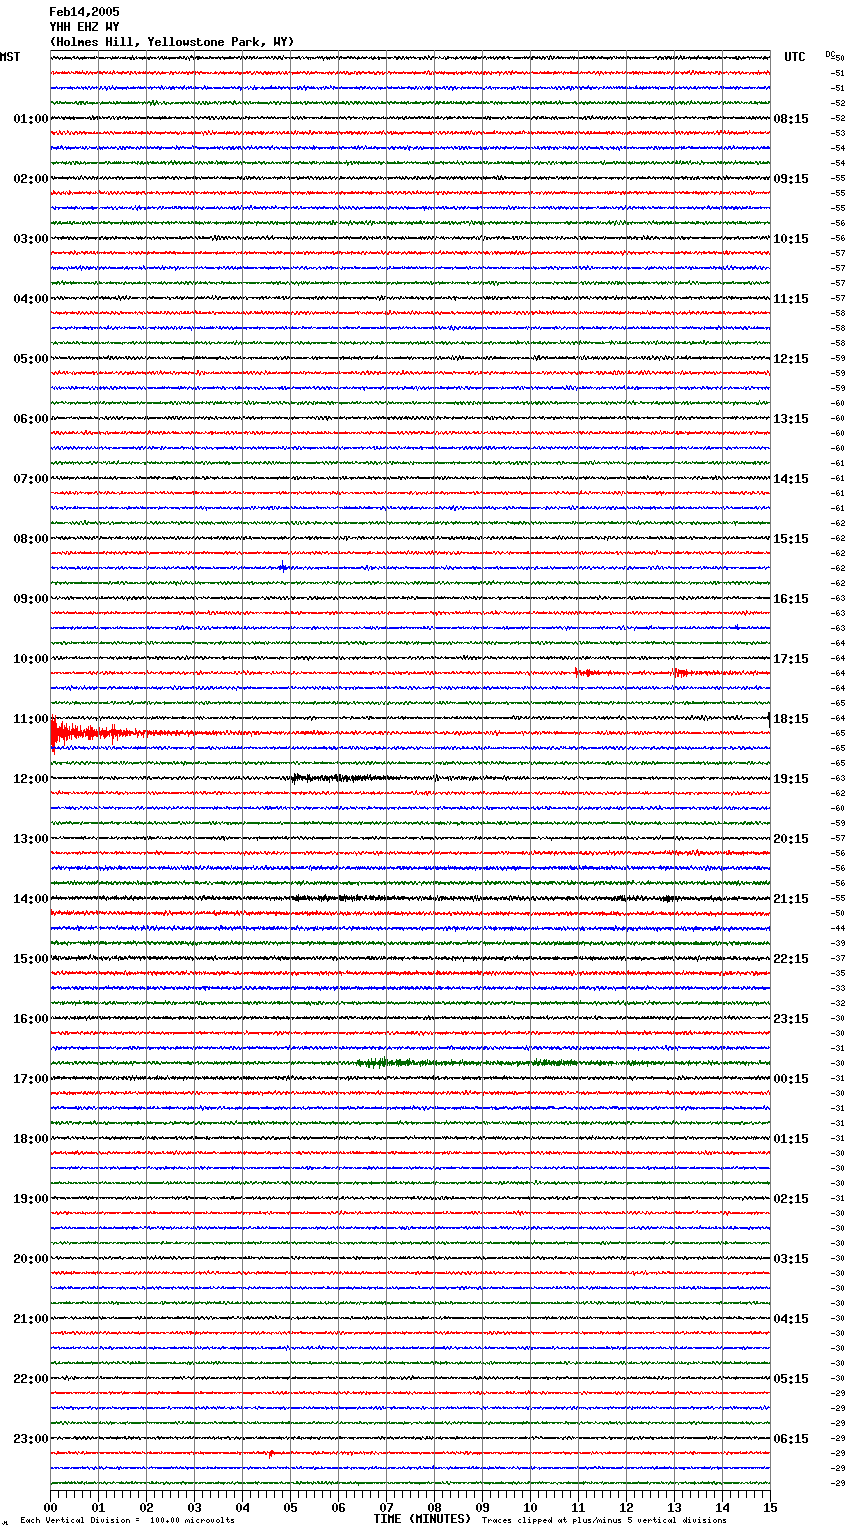Select the 23:00 MST row label

[x=31, y=1439]
